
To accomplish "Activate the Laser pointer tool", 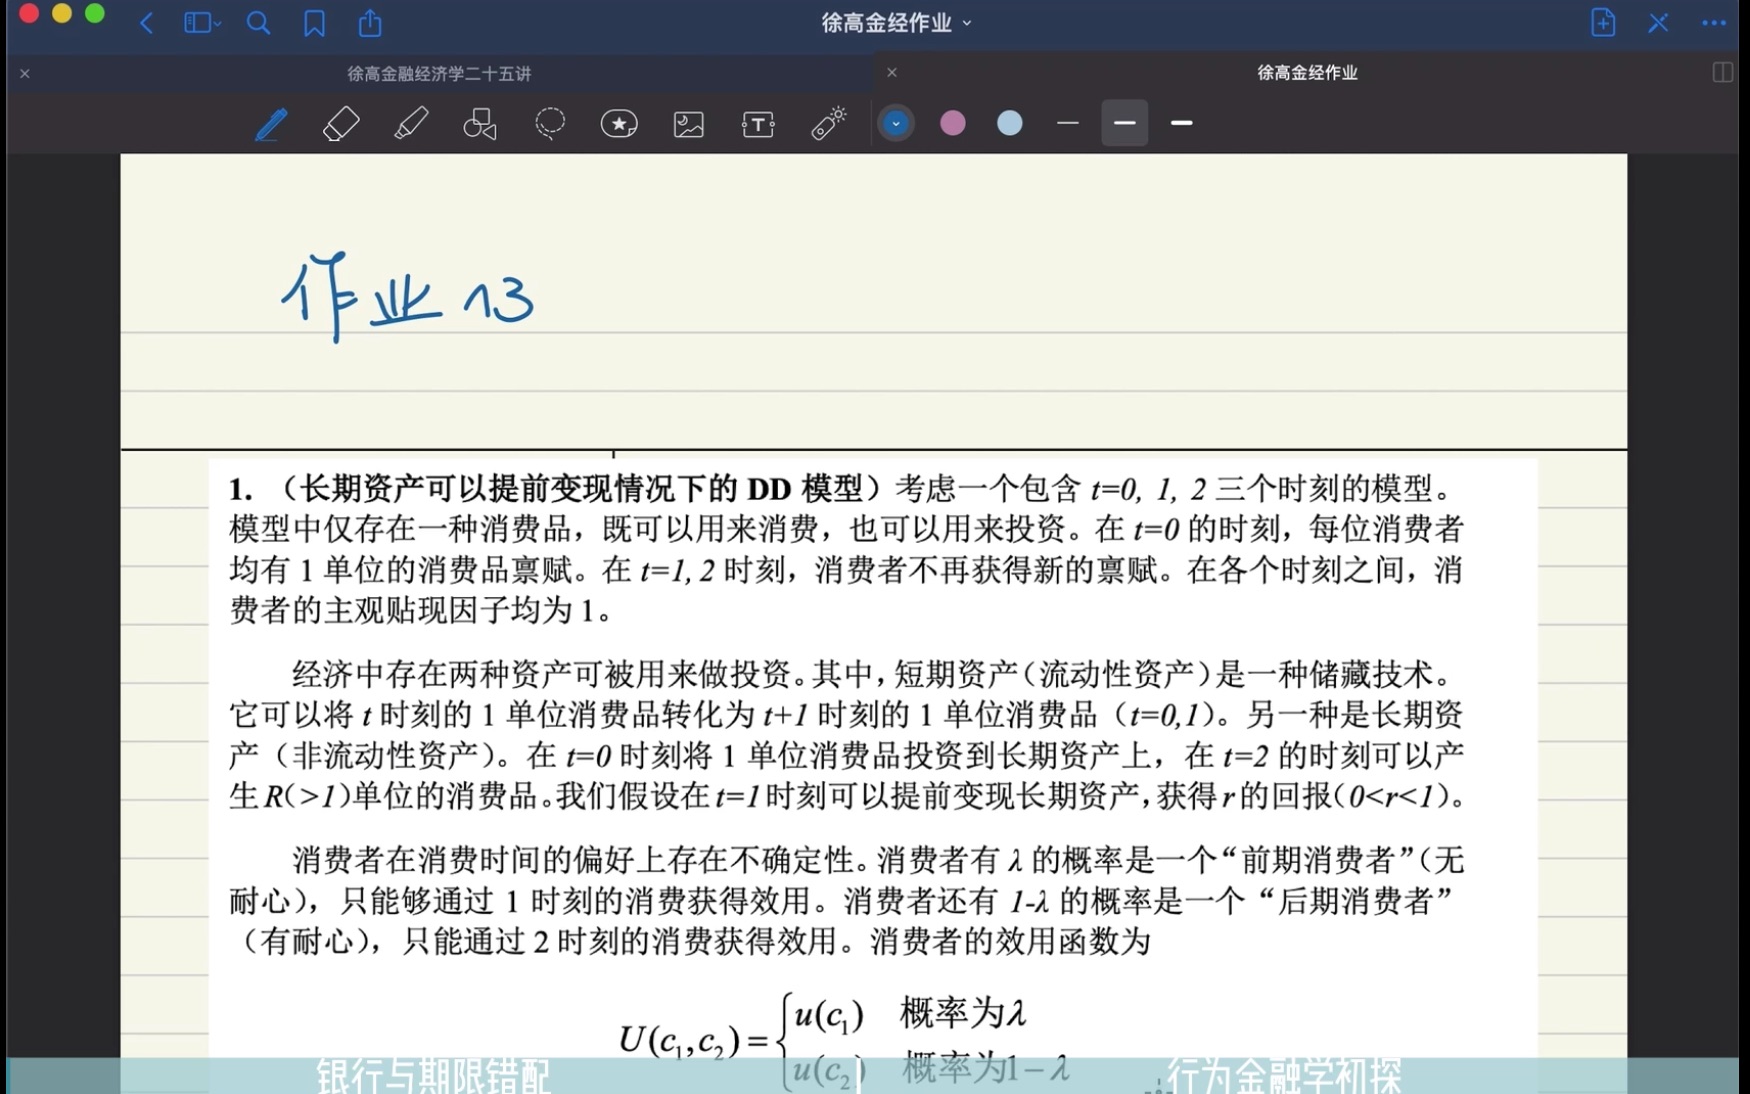I will coord(829,123).
